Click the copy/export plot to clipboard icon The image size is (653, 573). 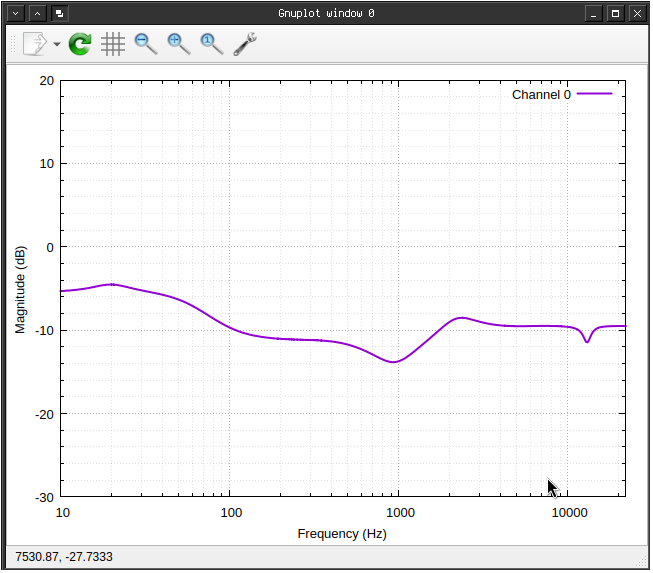pyautogui.click(x=35, y=44)
